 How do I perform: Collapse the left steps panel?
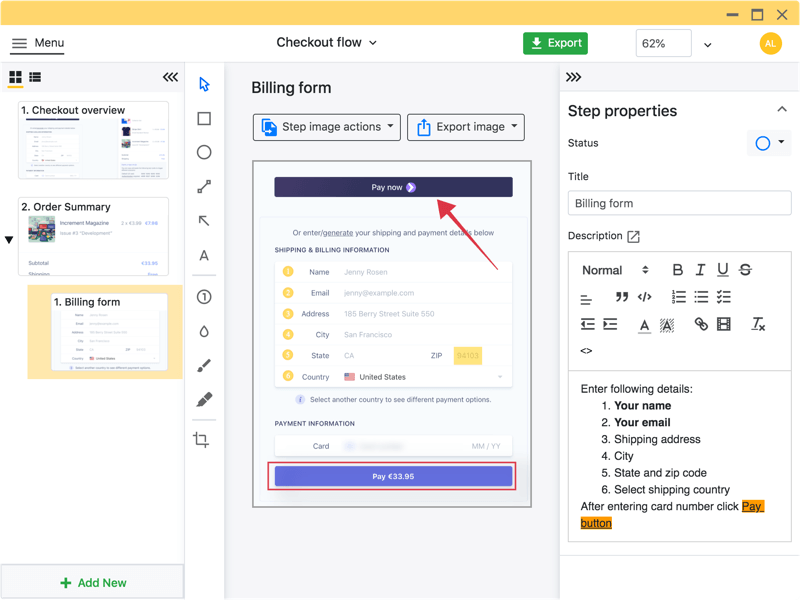pos(170,77)
